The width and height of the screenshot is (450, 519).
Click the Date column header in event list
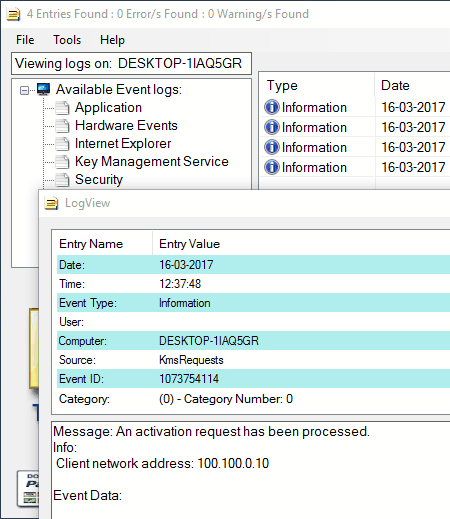pos(413,86)
